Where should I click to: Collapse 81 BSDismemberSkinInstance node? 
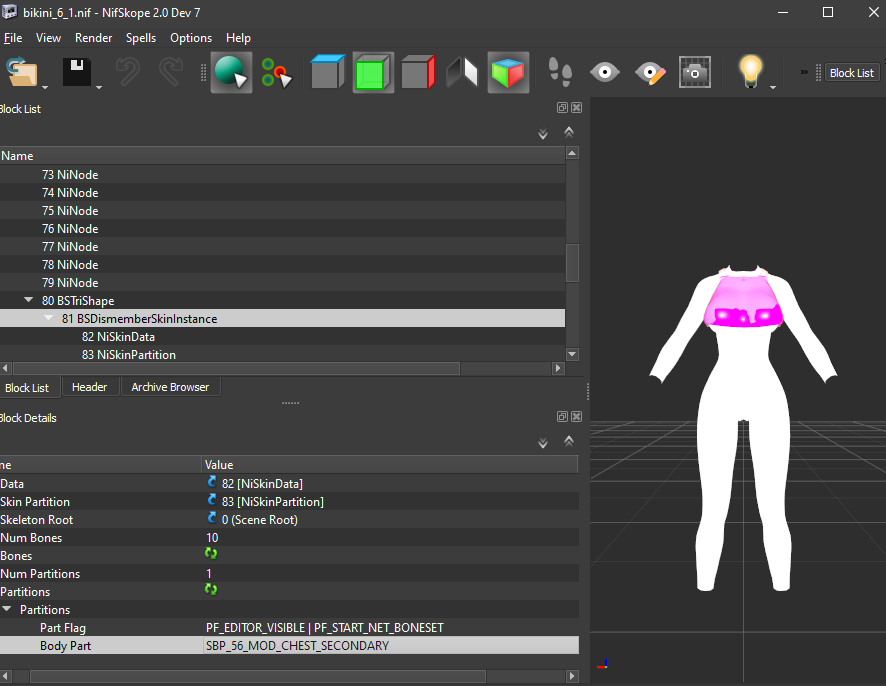pos(49,318)
